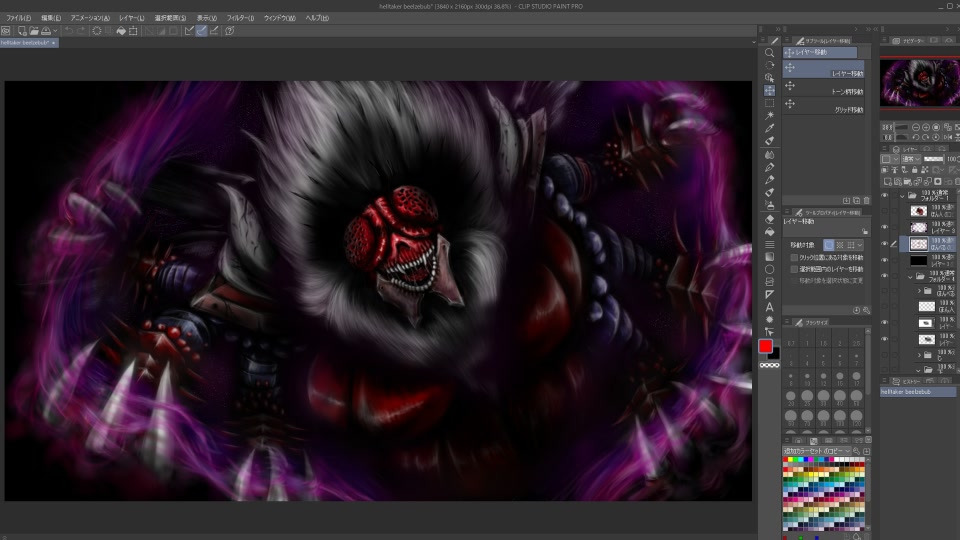Switch to helltaker beelzebub document tab
Screen dimensions: 960x540
[29, 43]
